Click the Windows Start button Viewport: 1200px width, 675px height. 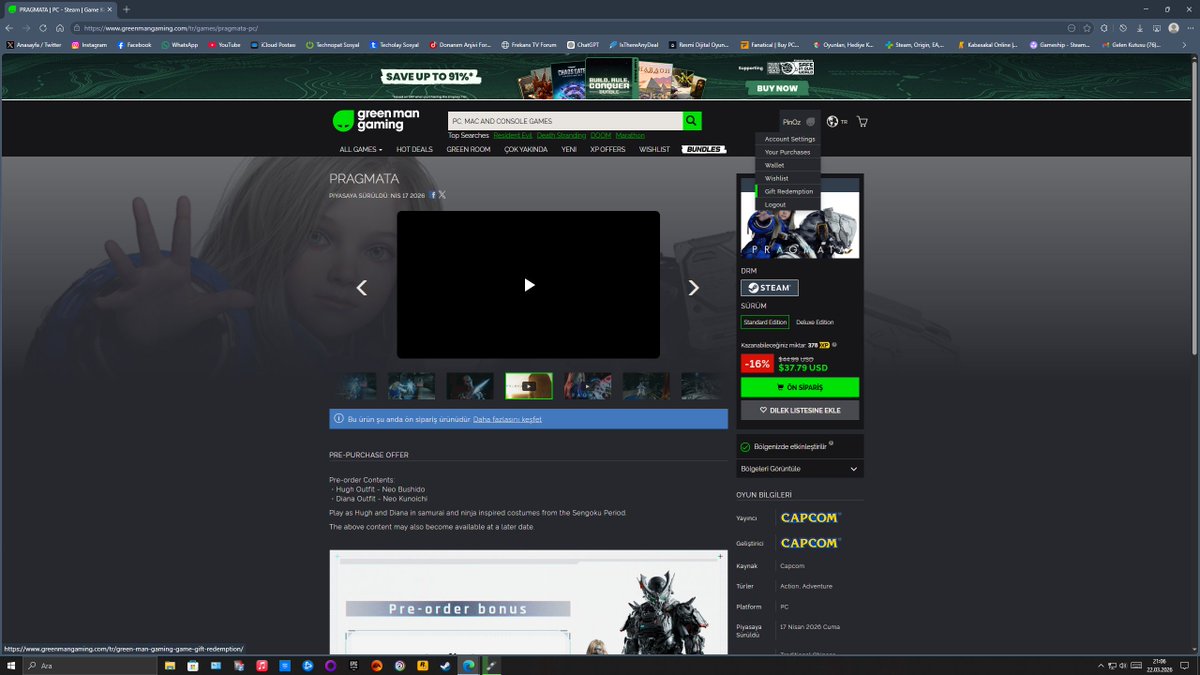tap(10, 665)
